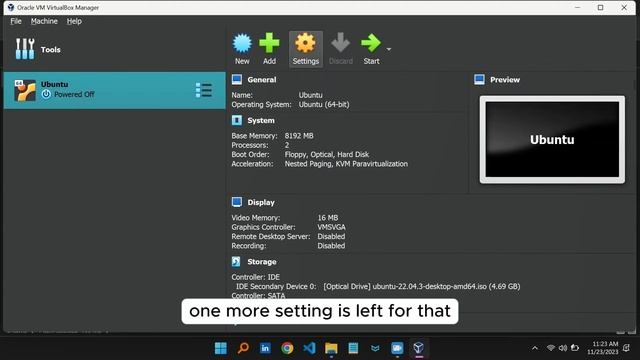Viewport: 640px width, 360px height.
Task: Click the Preview section header
Action: click(505, 80)
